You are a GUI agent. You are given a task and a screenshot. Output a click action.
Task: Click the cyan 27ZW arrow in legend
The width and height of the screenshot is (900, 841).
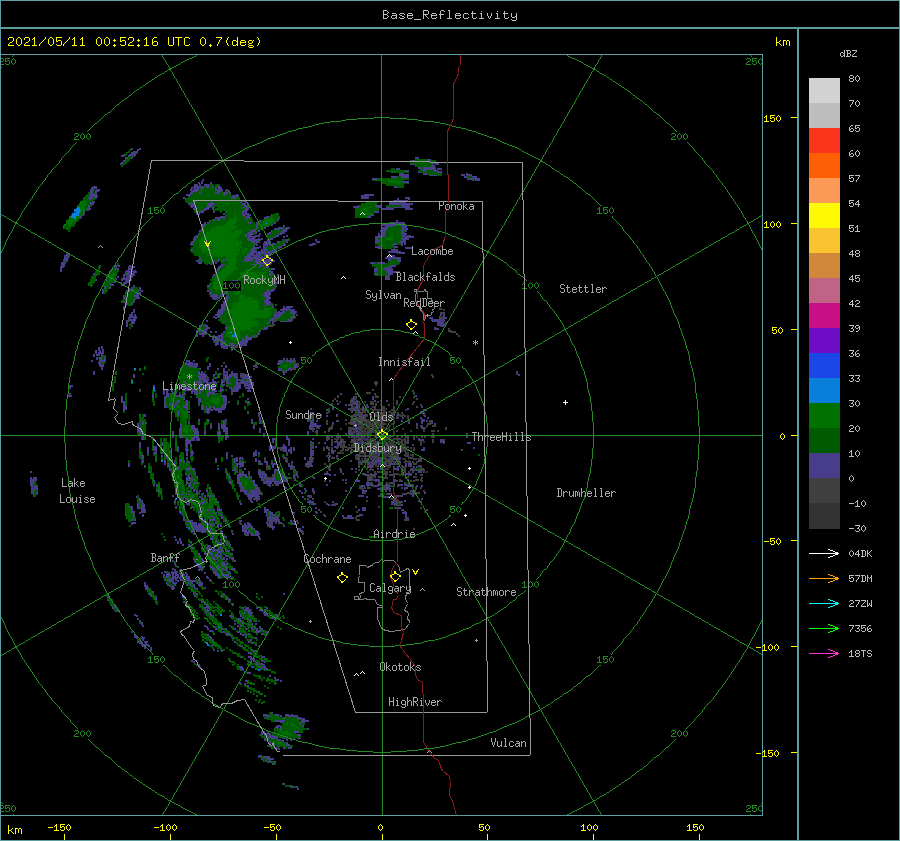(x=824, y=603)
